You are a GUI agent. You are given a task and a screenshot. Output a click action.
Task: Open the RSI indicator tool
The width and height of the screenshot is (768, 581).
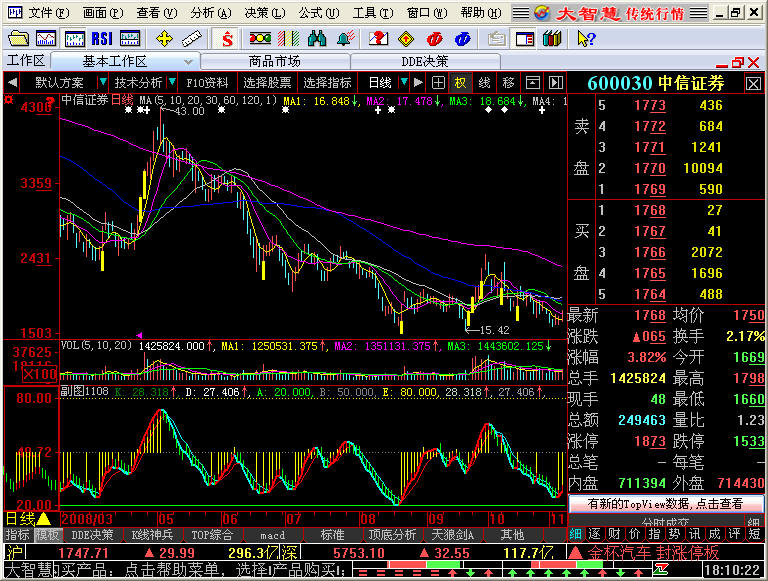(102, 38)
